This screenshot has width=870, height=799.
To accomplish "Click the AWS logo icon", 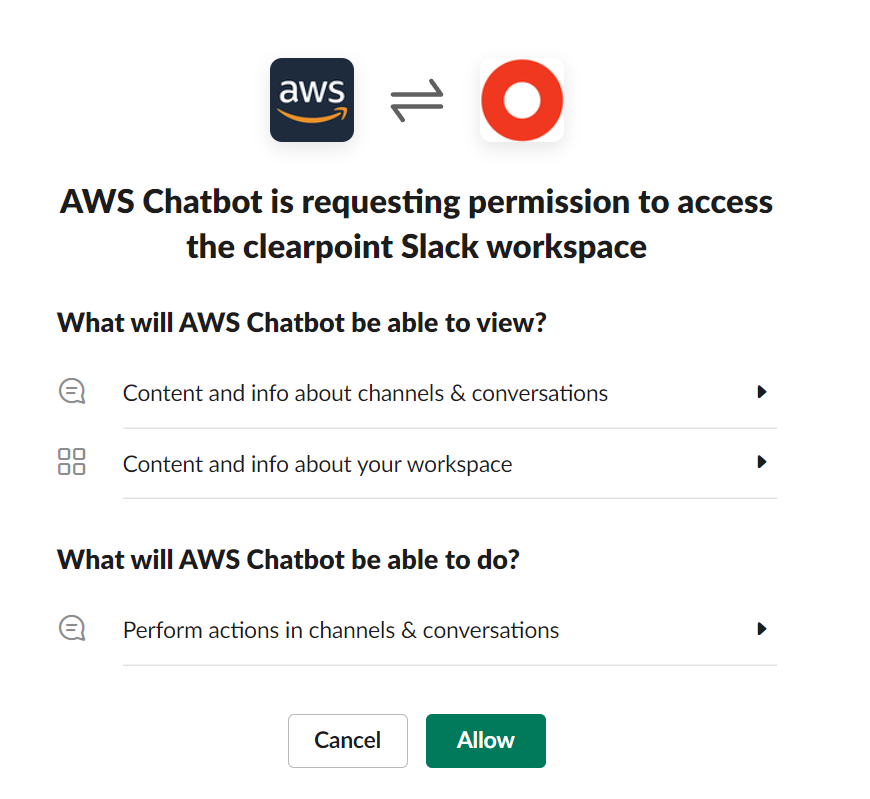I will pos(311,100).
